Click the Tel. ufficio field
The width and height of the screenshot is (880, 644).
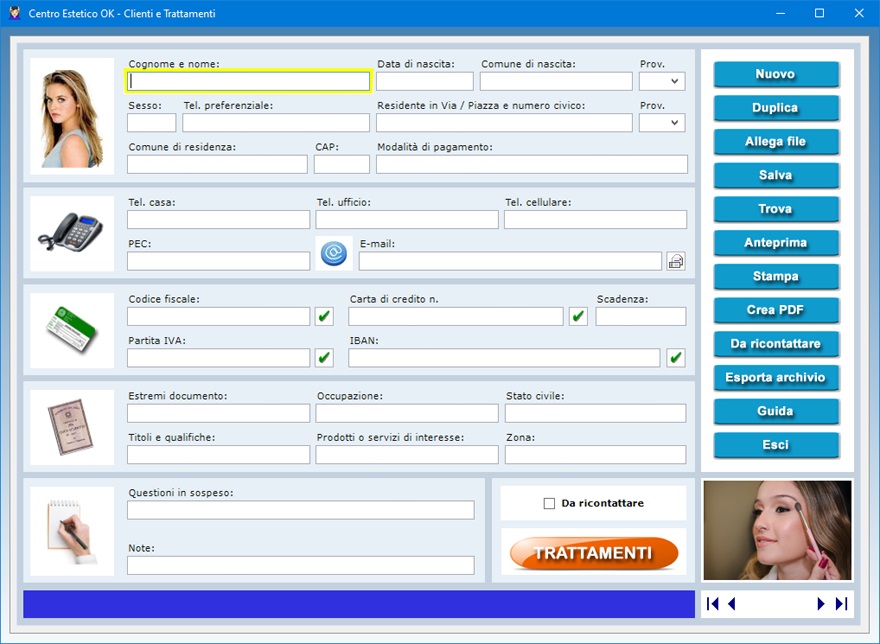(407, 220)
